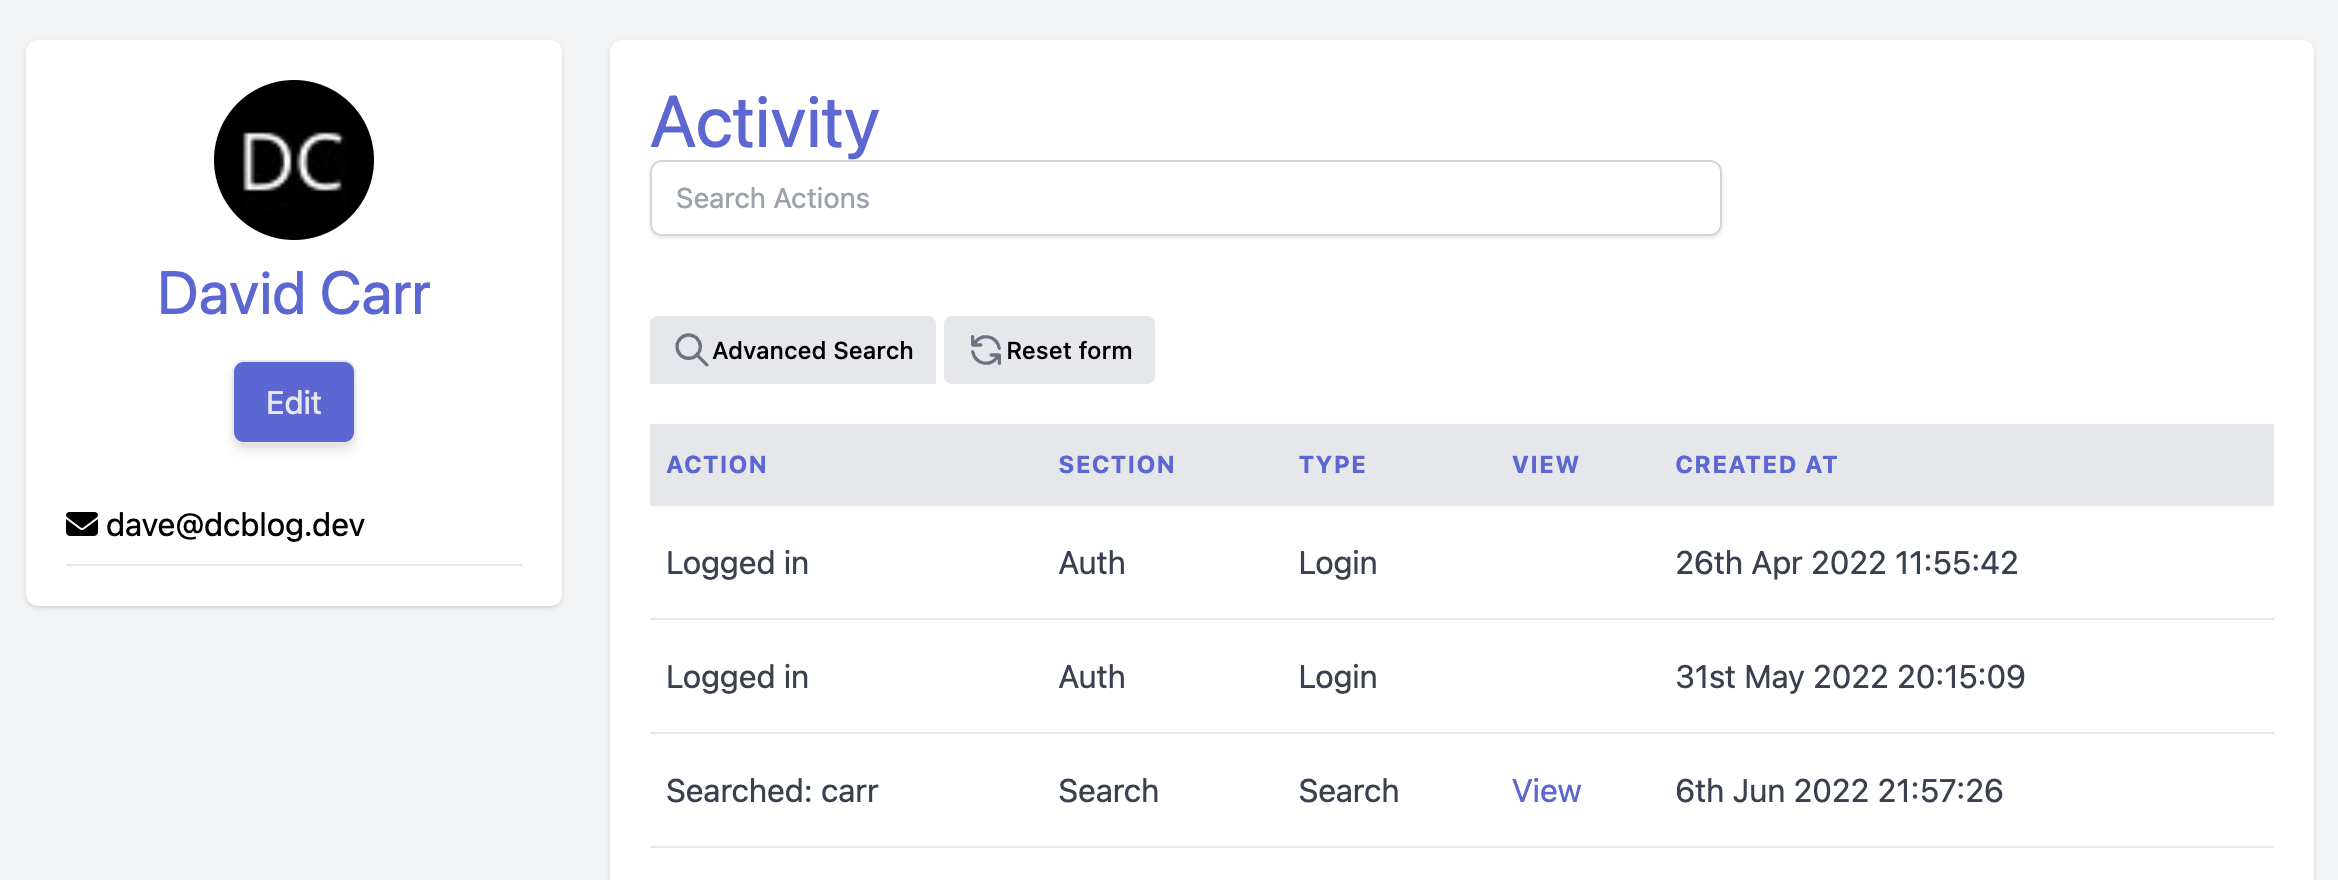
Task: Click the ACTION column header
Action: pos(716,465)
